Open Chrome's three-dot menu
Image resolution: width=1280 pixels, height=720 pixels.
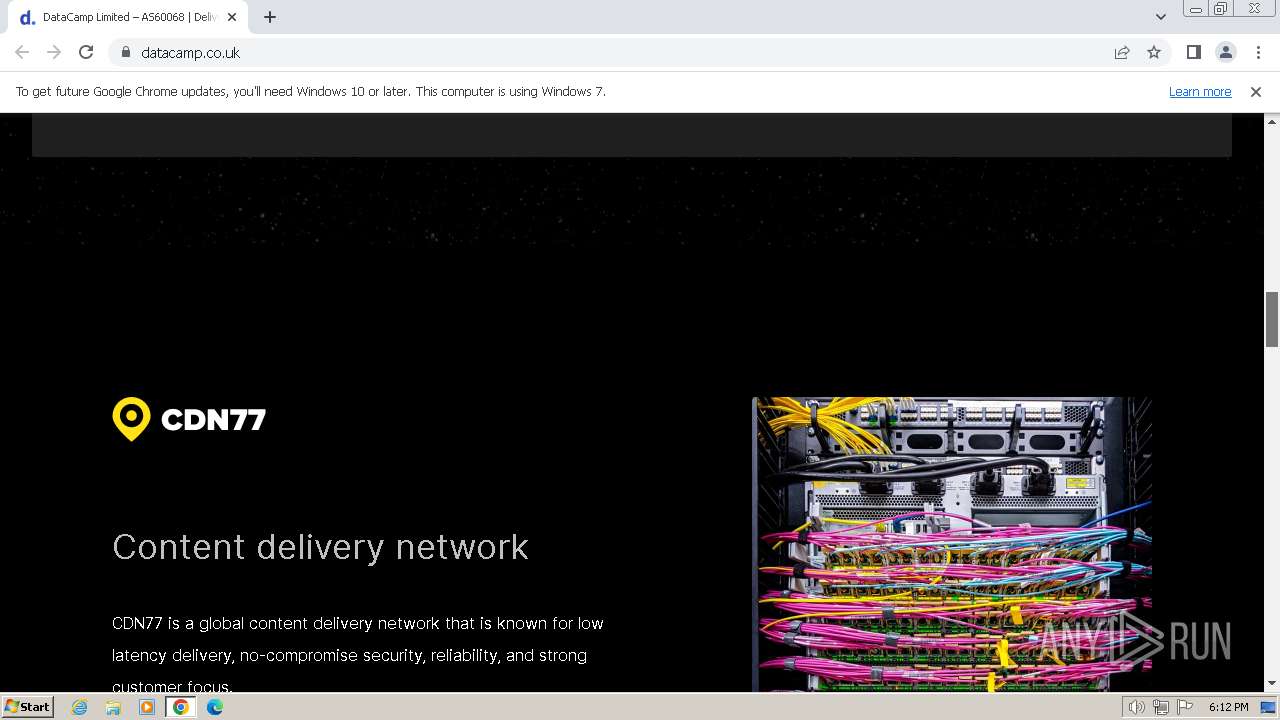point(1258,52)
